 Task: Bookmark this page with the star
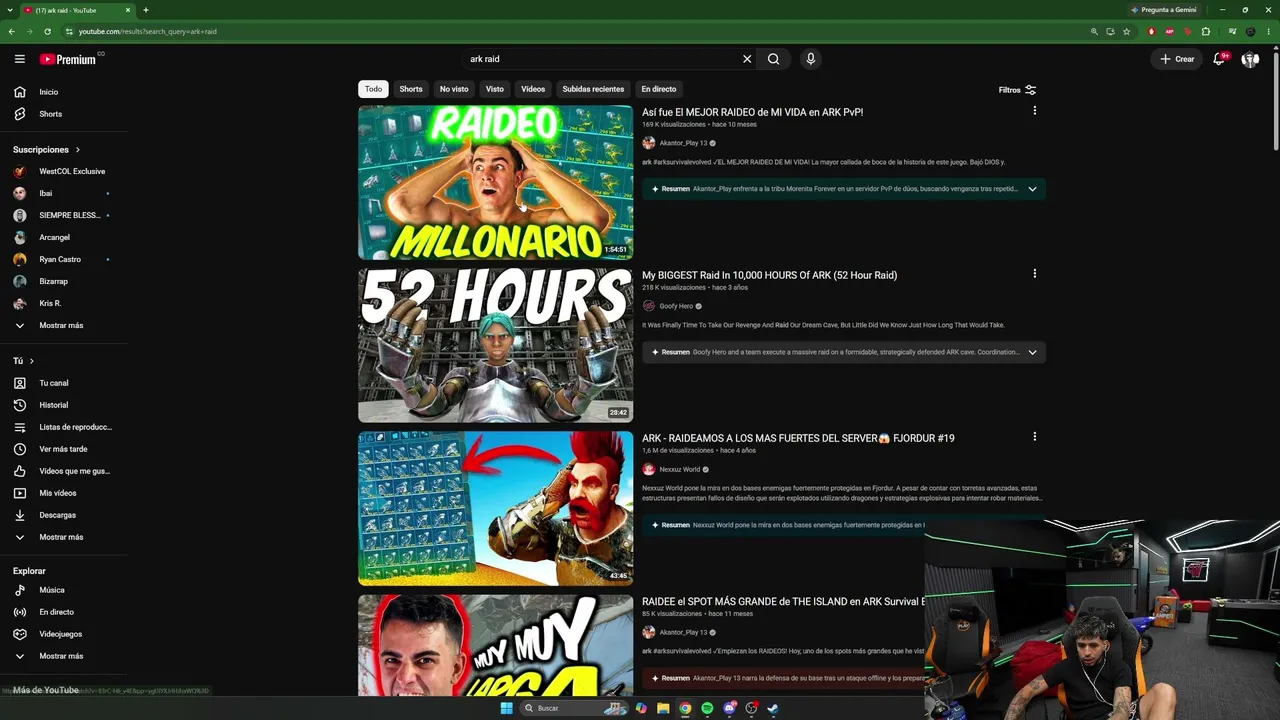click(1127, 31)
